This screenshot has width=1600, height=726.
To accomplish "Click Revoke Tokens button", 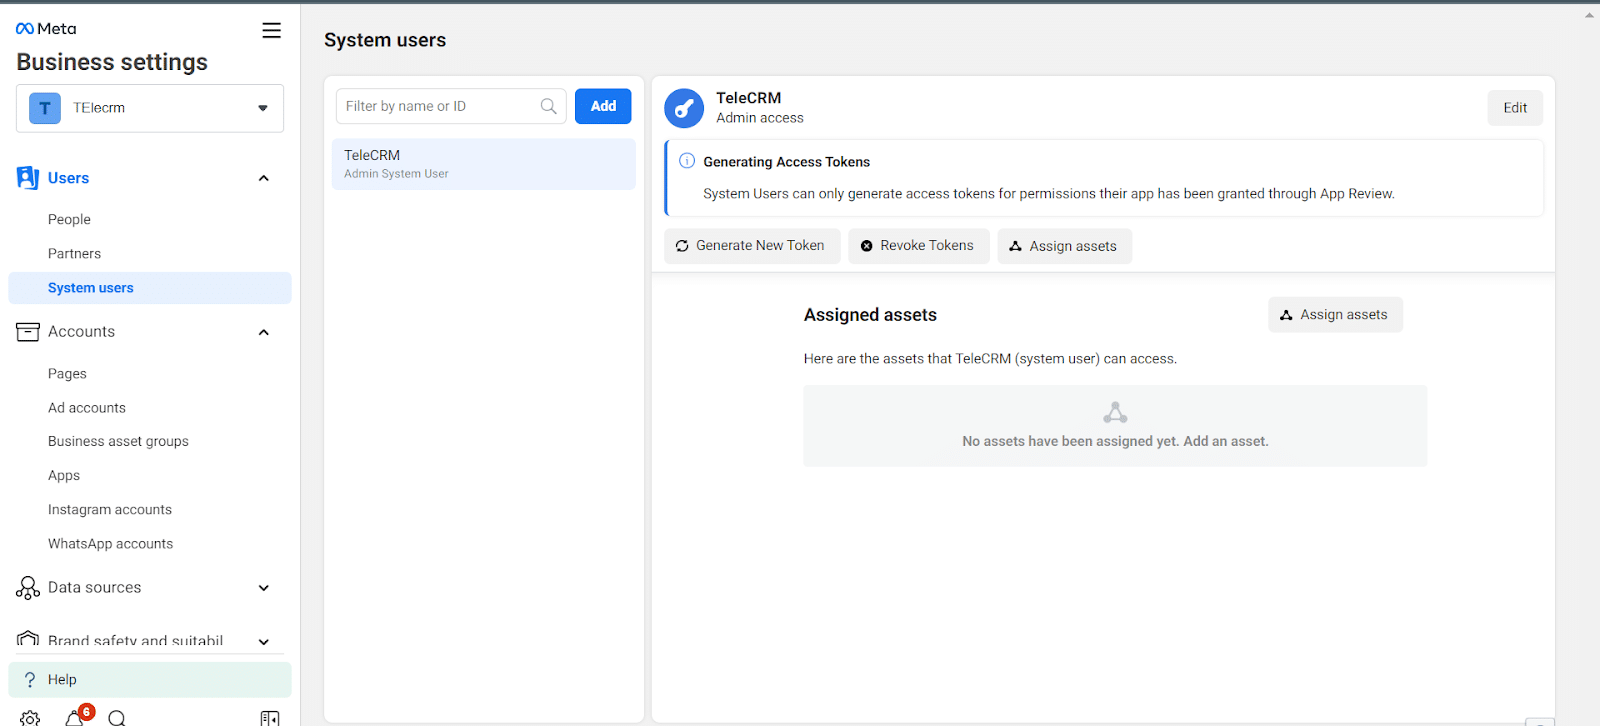I will click(x=919, y=246).
